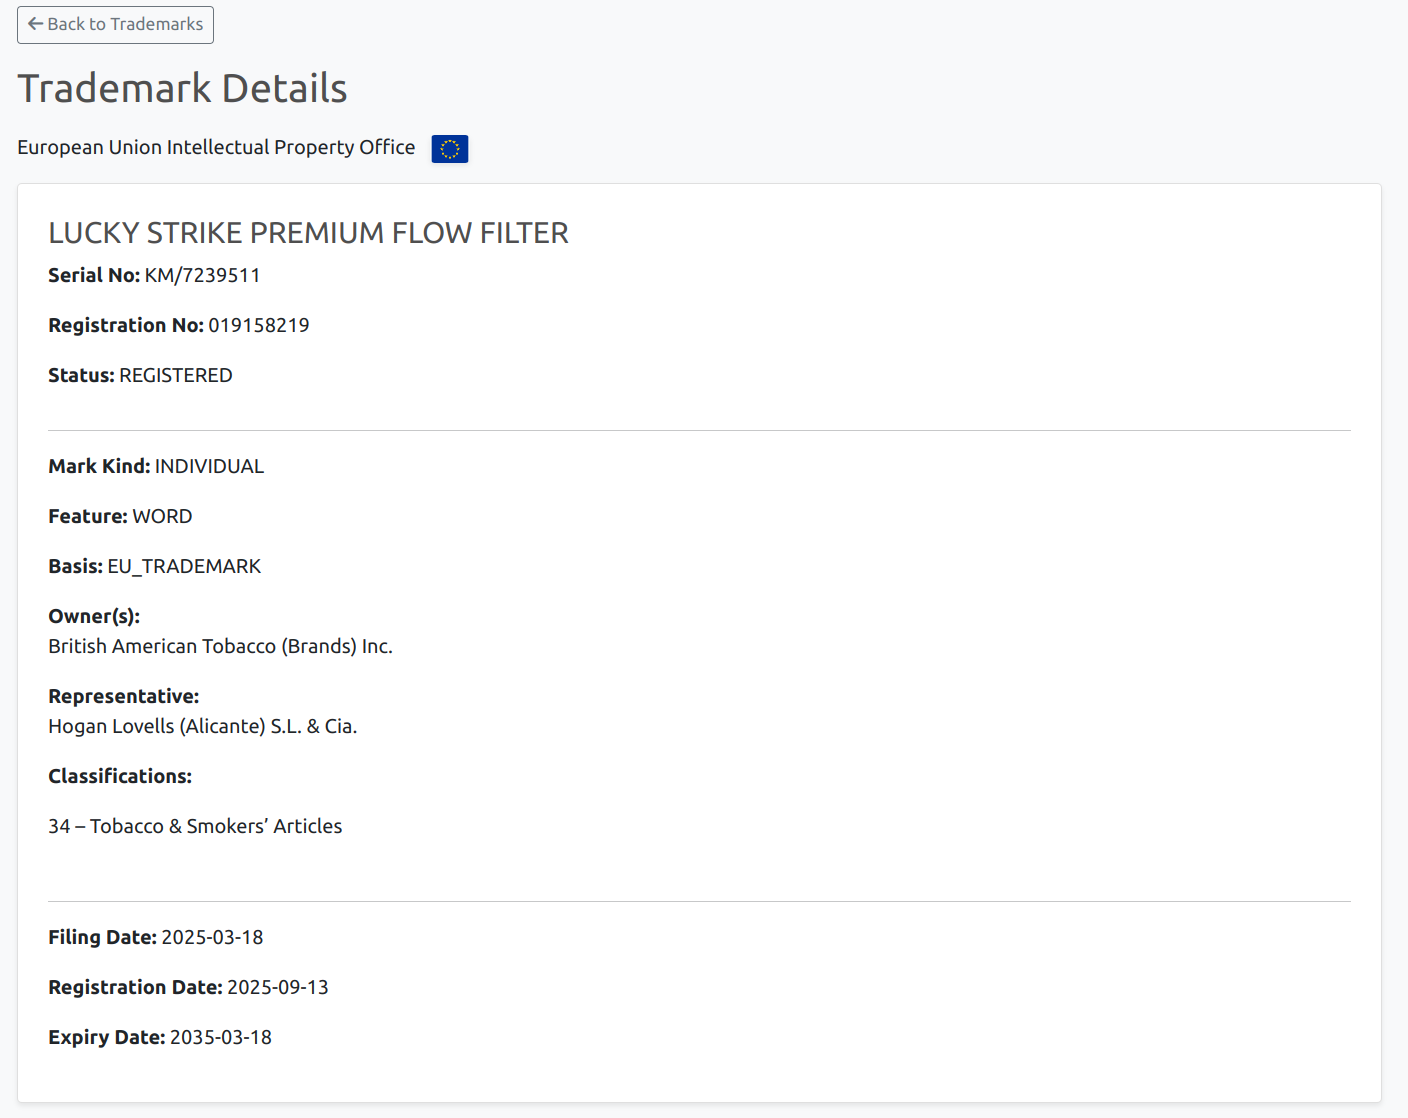This screenshot has width=1408, height=1118.
Task: Click the serial number KM/7239511
Action: pos(202,276)
